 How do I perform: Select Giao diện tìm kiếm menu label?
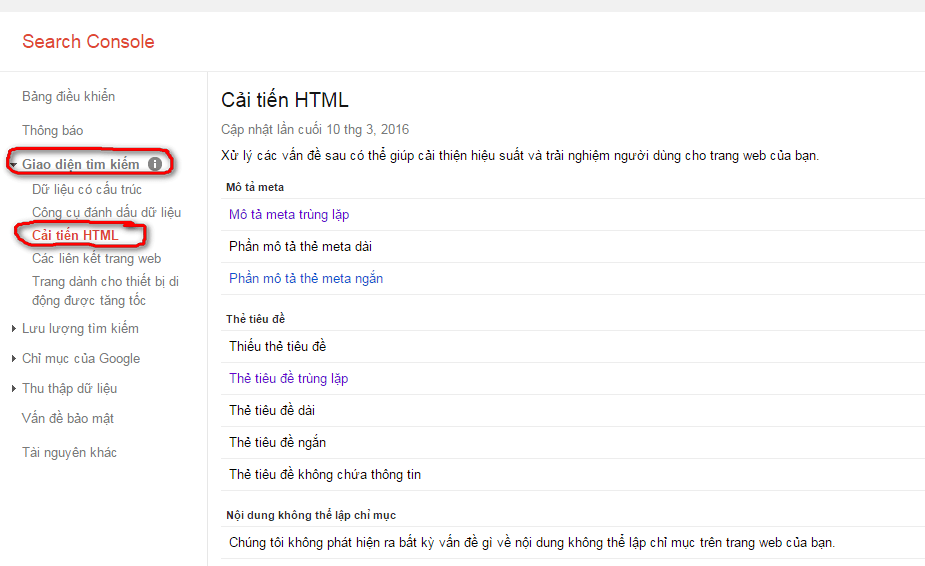coord(81,164)
